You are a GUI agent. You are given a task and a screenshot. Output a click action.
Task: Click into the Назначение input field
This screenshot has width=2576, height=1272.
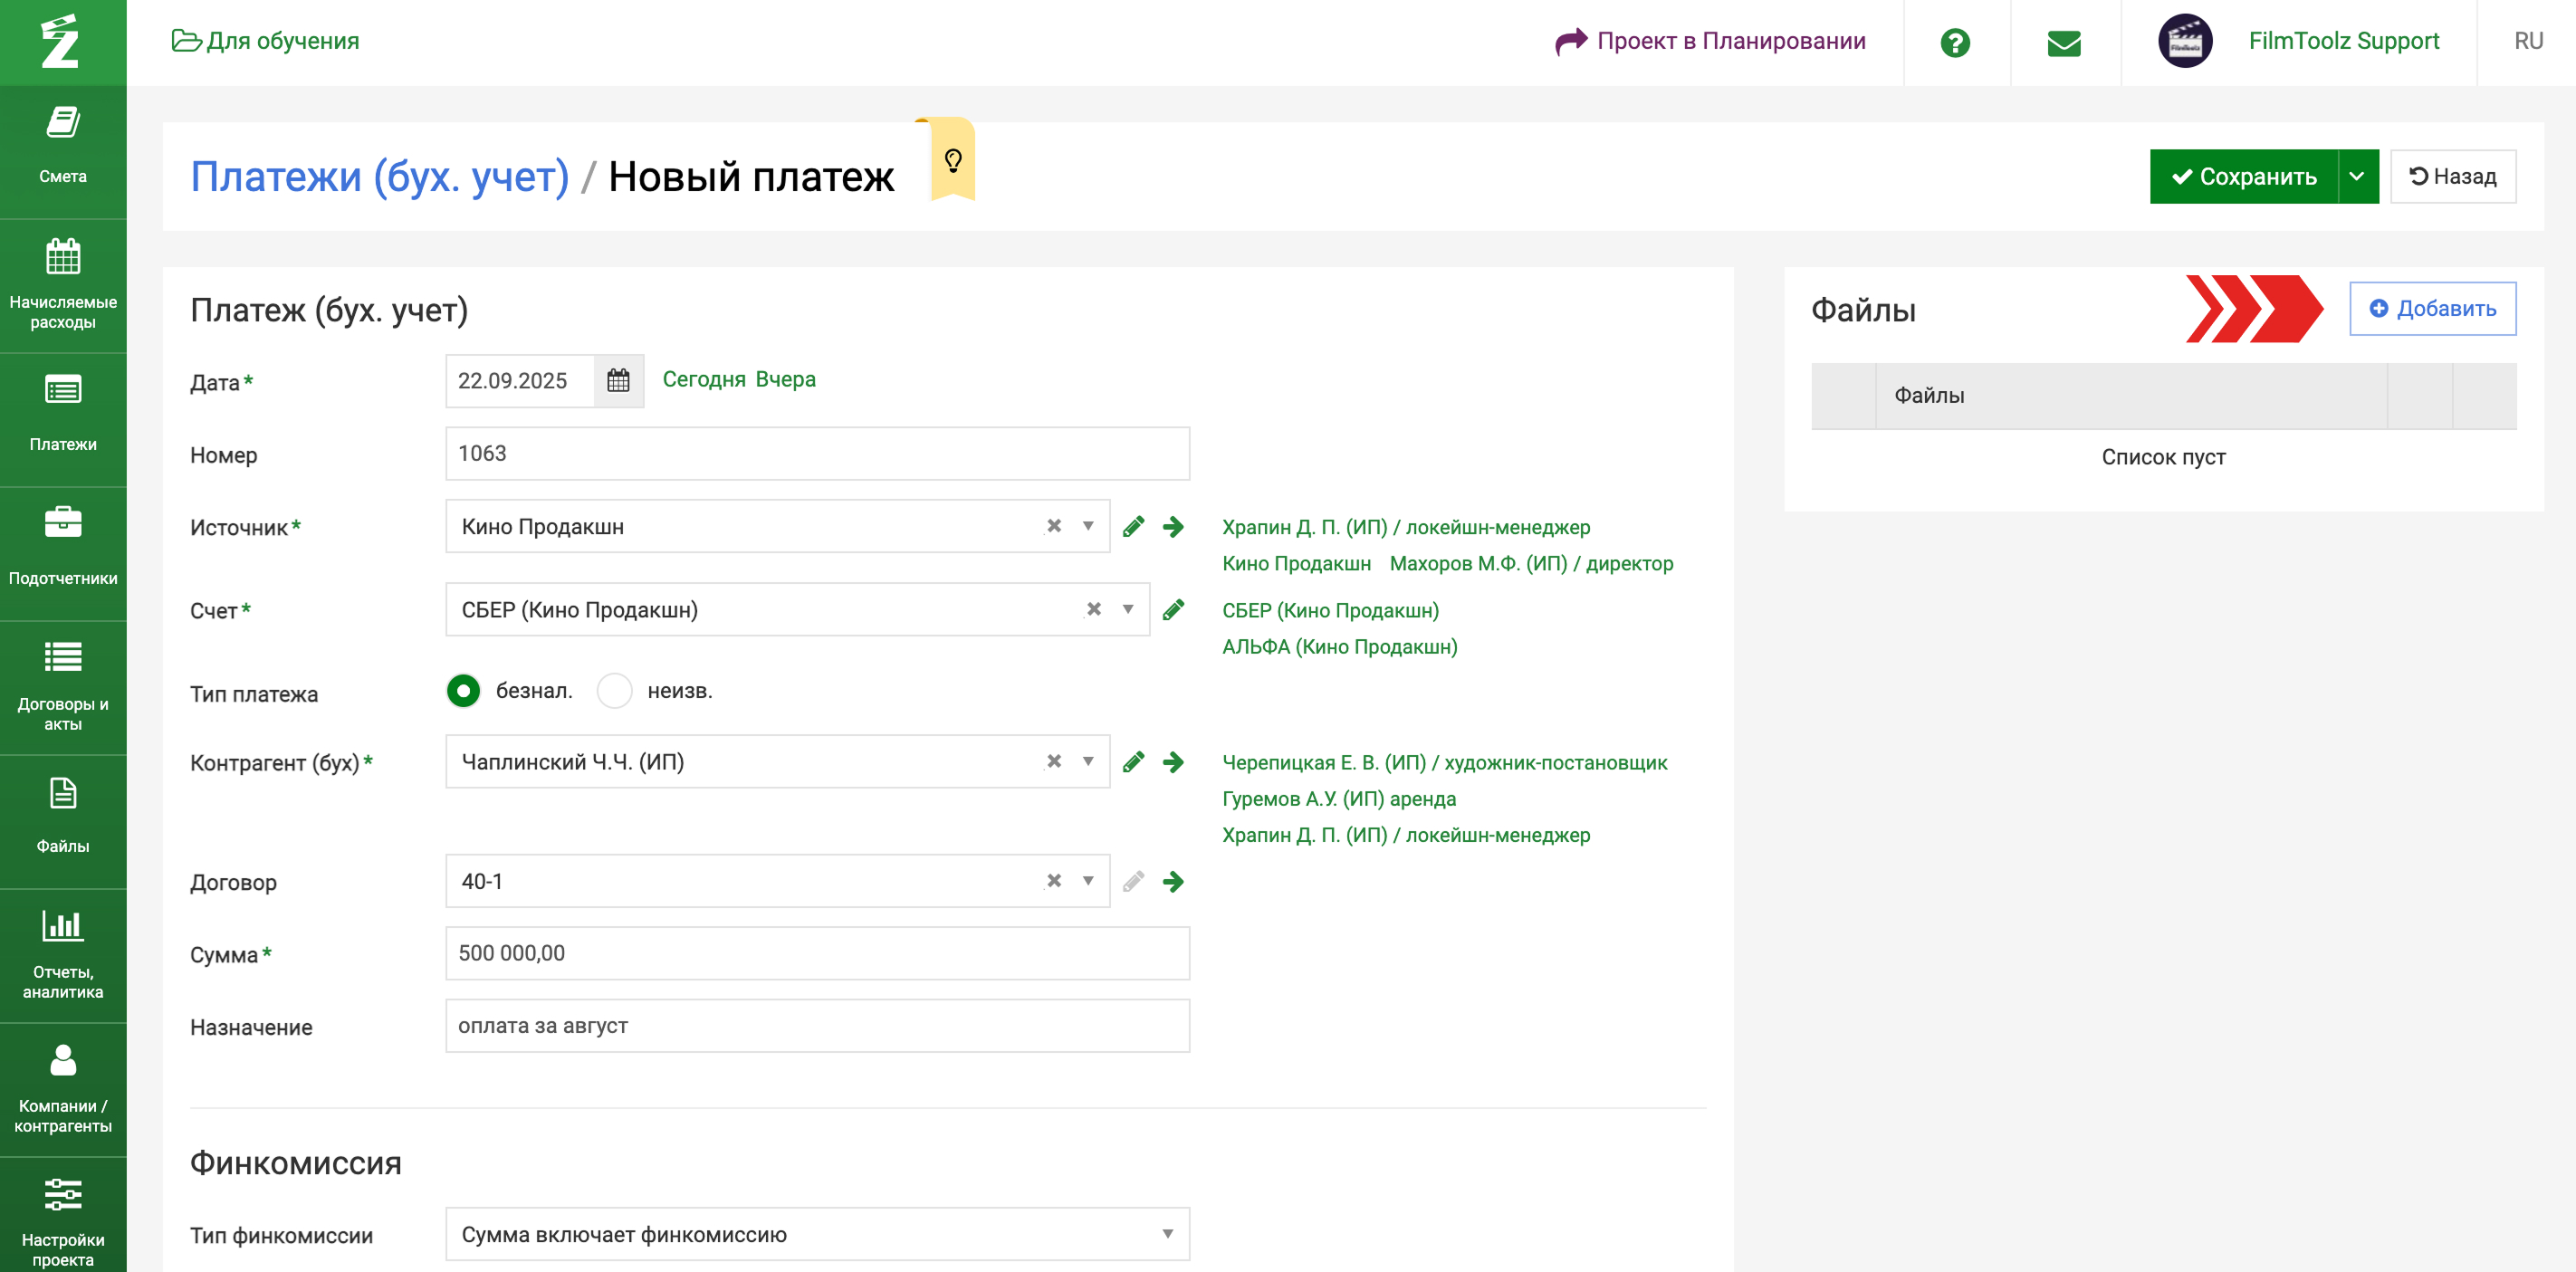coord(817,1025)
